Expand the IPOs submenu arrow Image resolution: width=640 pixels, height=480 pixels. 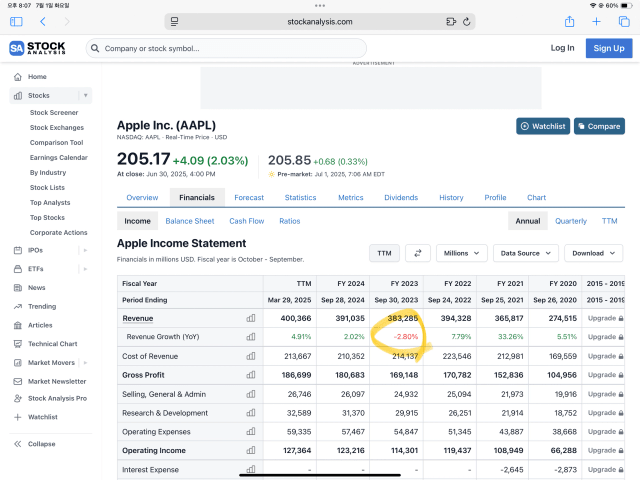click(x=85, y=250)
